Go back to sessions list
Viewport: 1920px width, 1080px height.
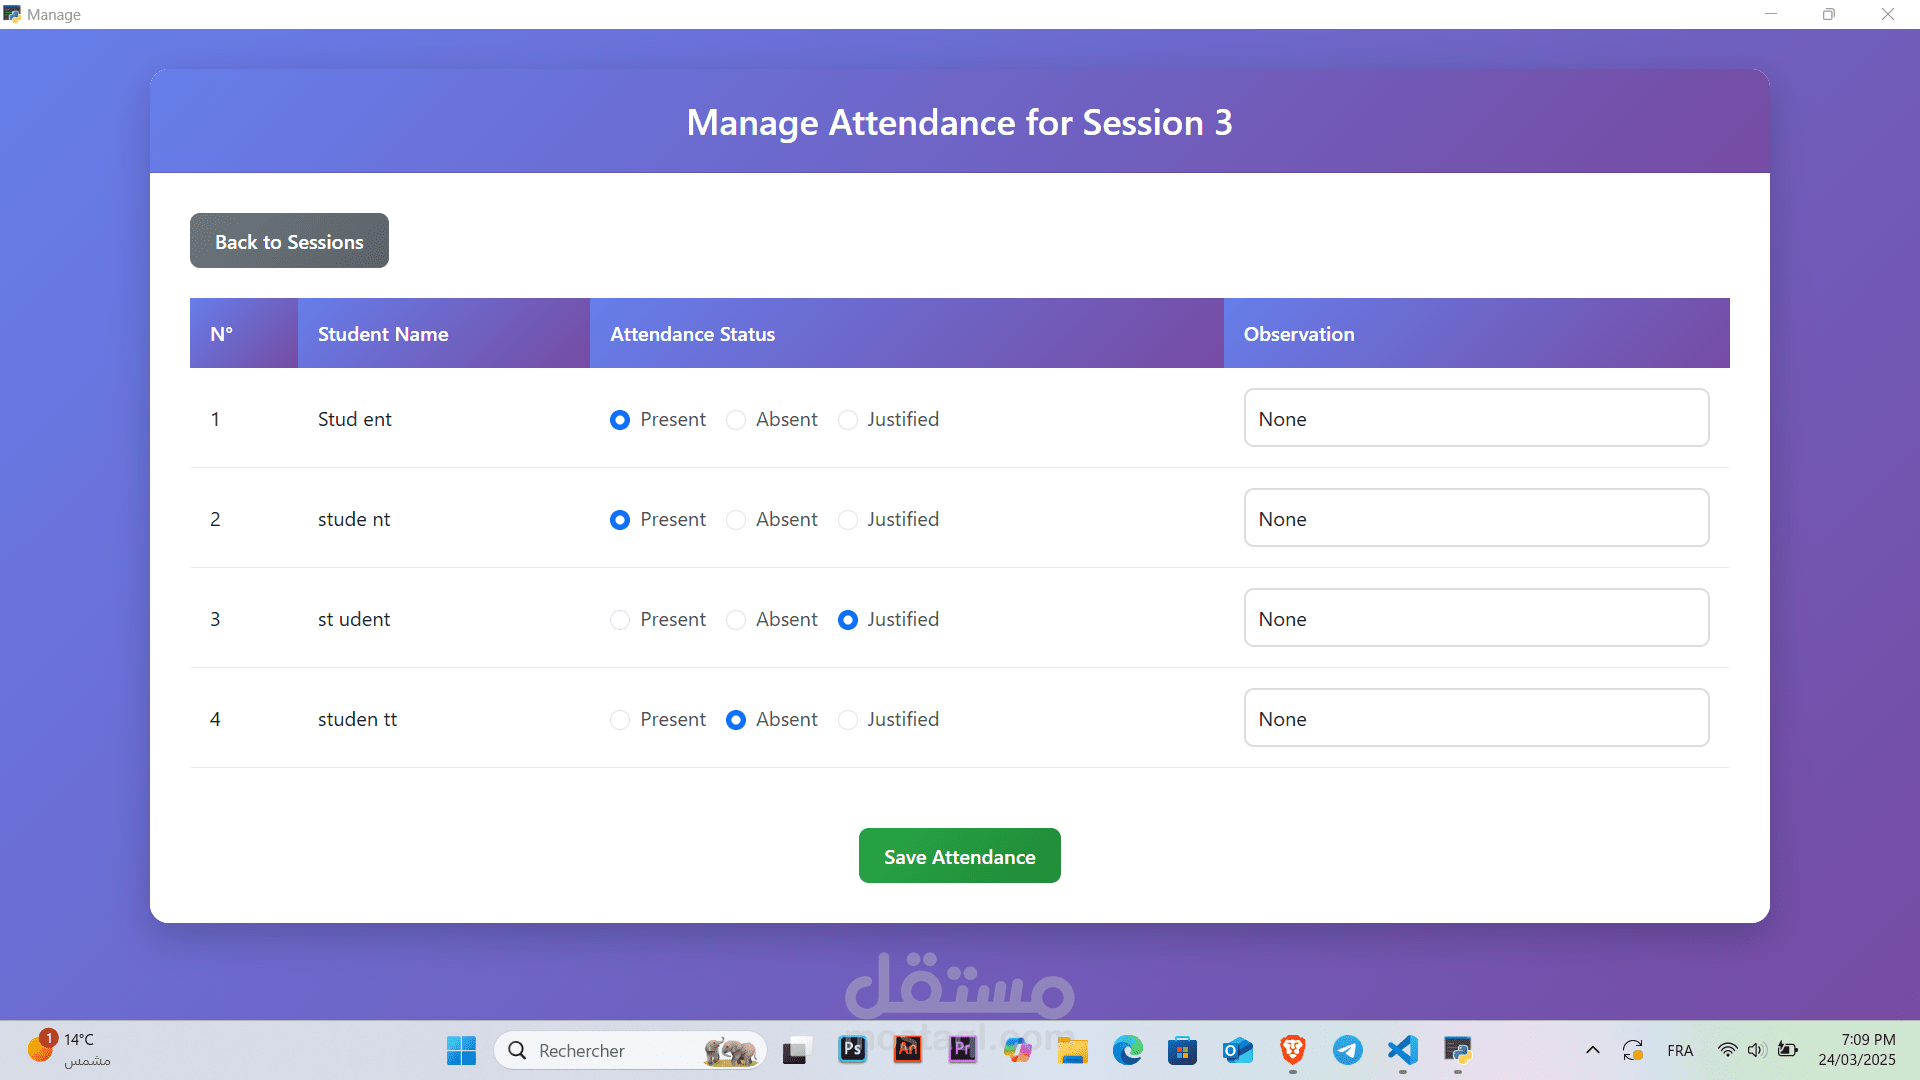pyautogui.click(x=289, y=241)
